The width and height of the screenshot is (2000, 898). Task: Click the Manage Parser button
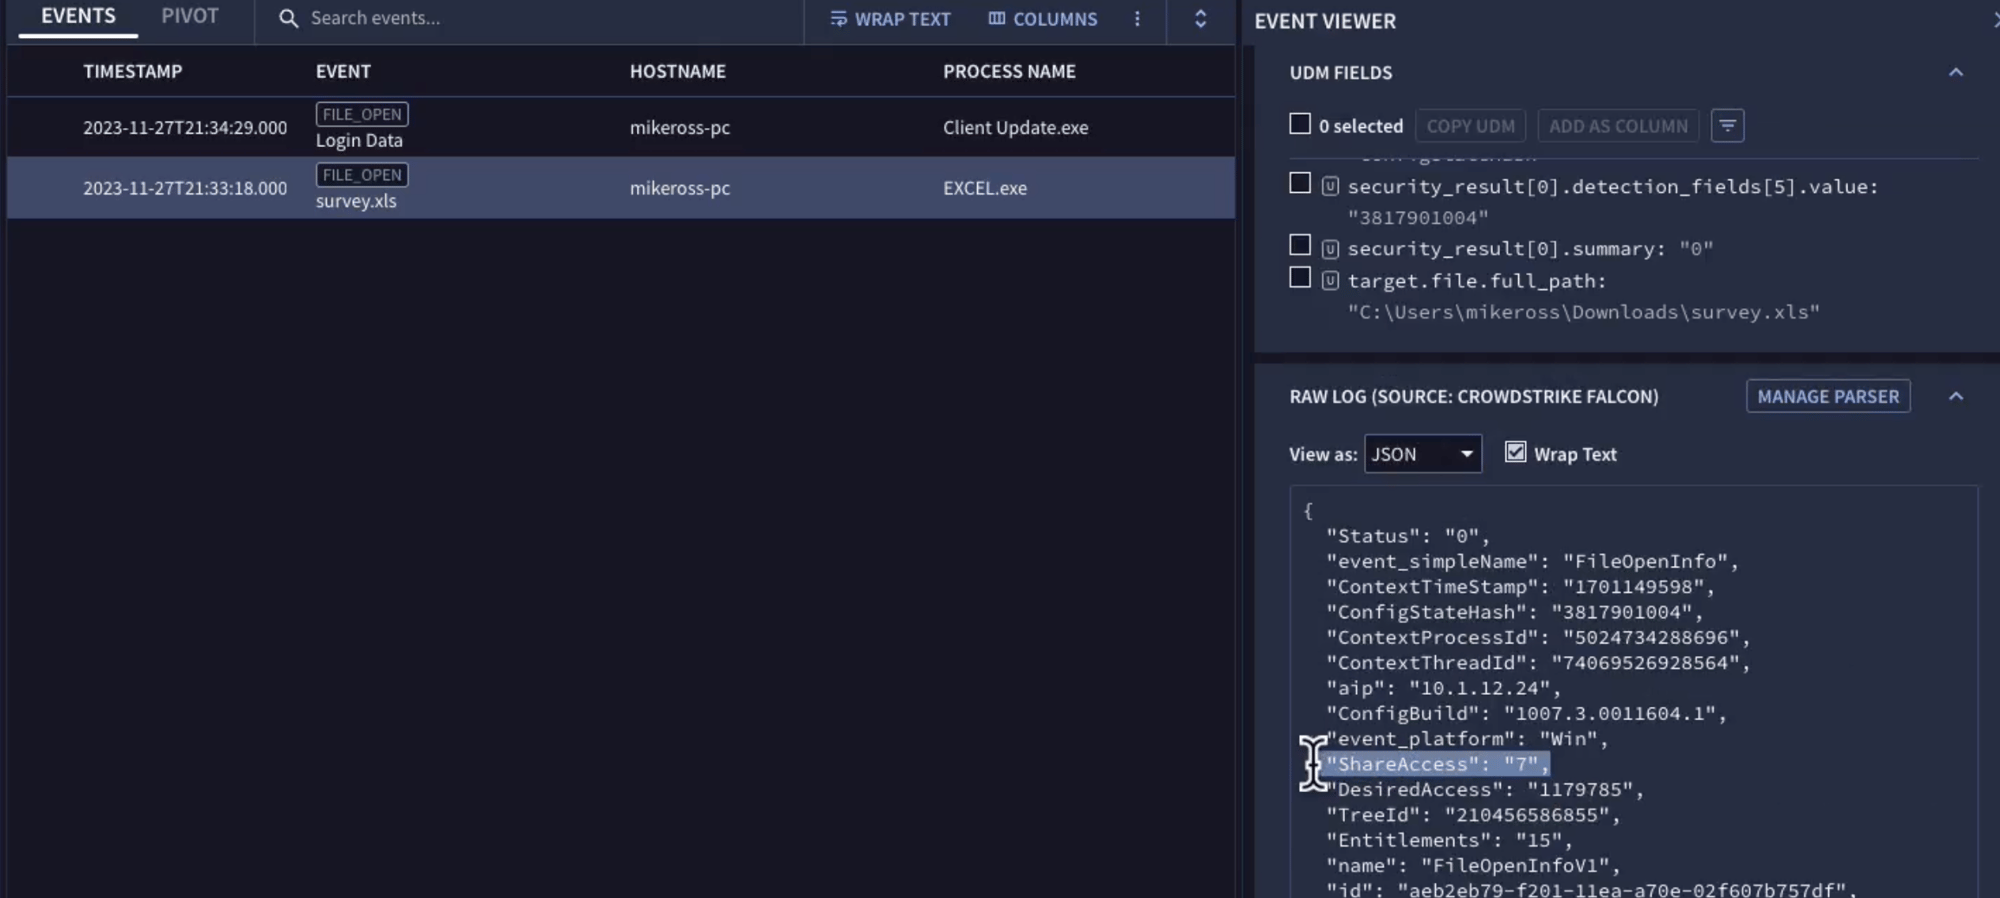click(x=1827, y=397)
